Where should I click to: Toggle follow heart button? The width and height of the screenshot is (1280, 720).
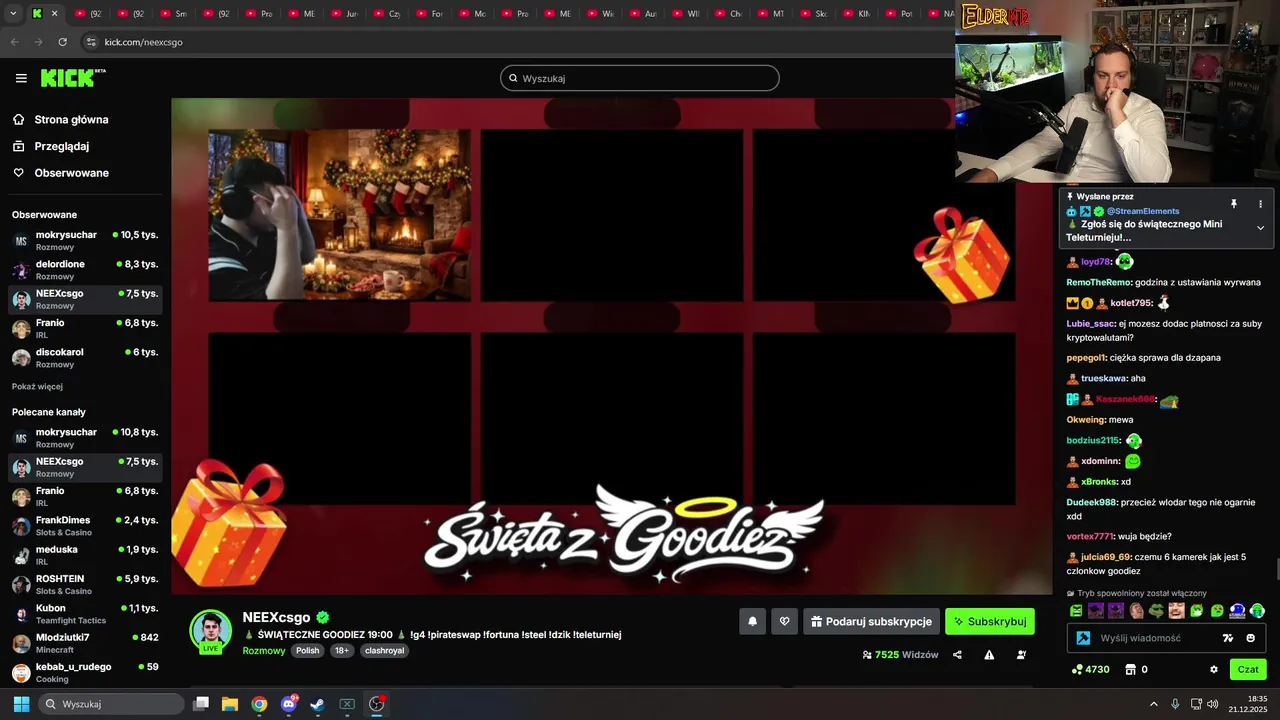tap(785, 621)
